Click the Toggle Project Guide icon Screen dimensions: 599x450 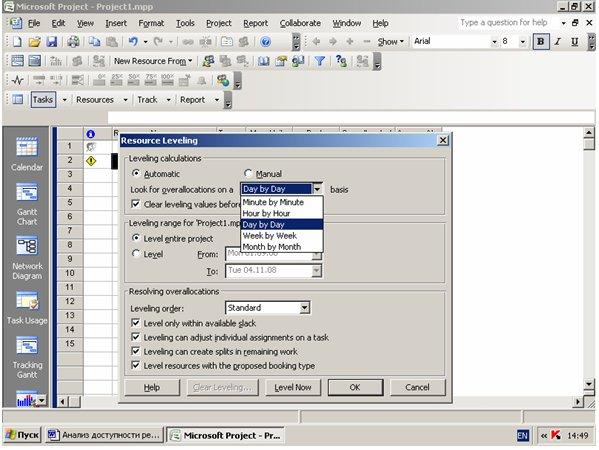pyautogui.click(x=18, y=100)
